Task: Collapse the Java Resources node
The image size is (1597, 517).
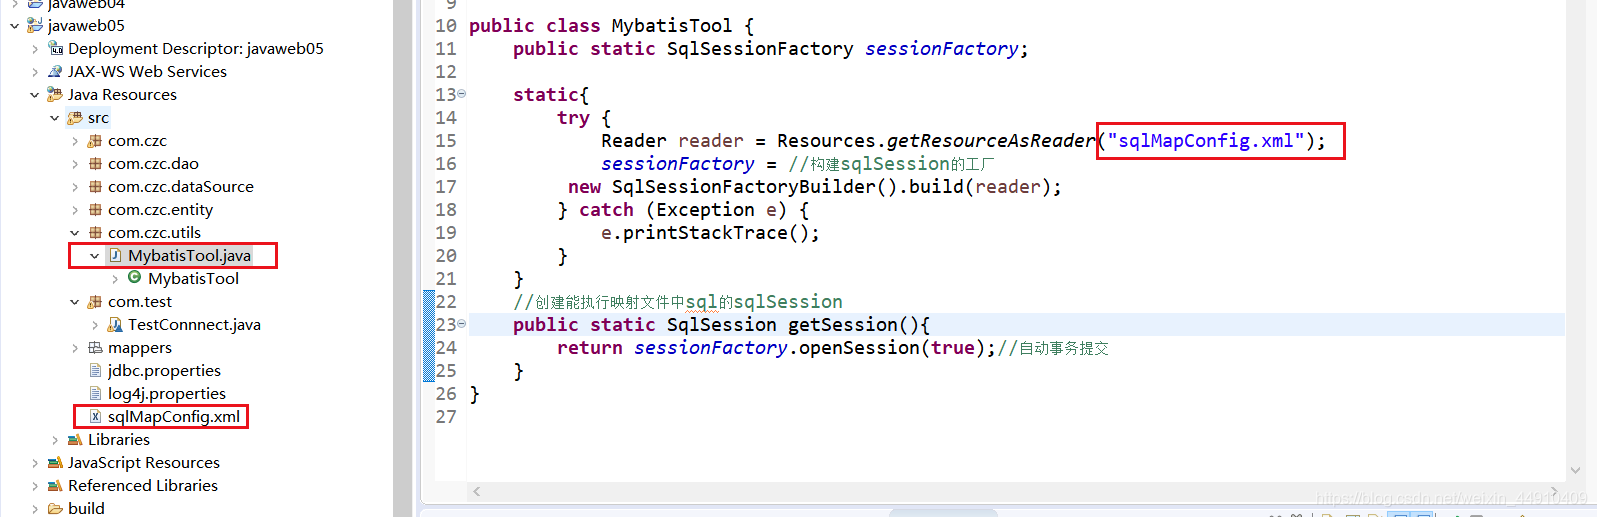Action: (35, 95)
